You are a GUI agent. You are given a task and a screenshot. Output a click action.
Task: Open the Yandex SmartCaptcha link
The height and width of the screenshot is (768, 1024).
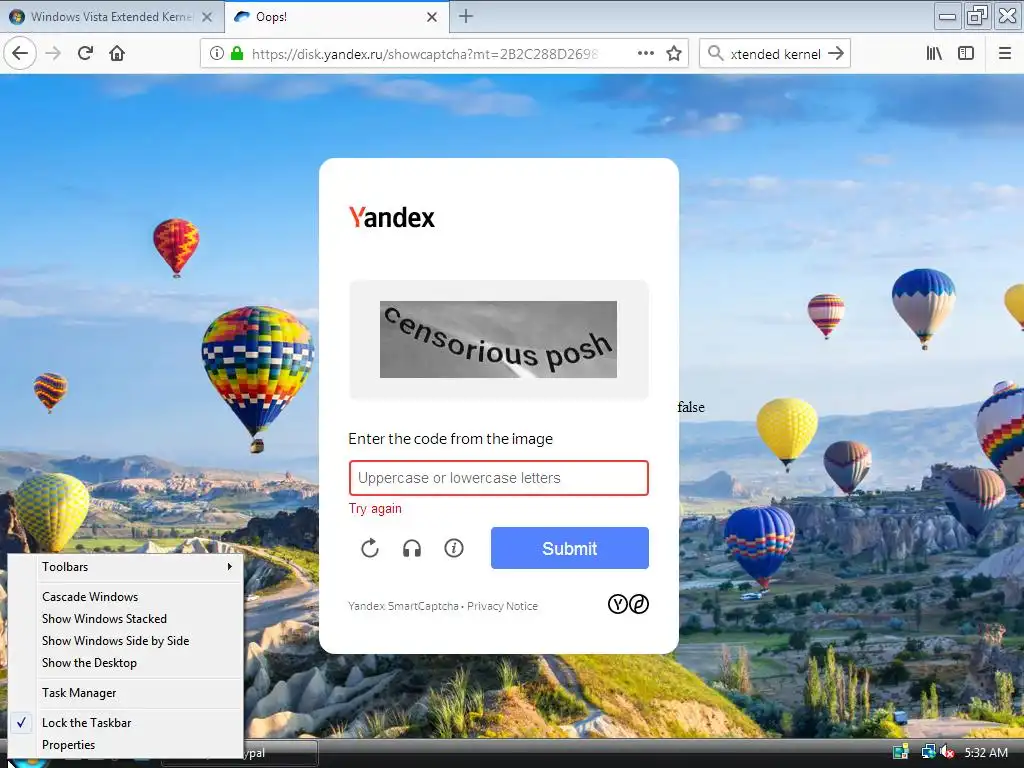[403, 606]
